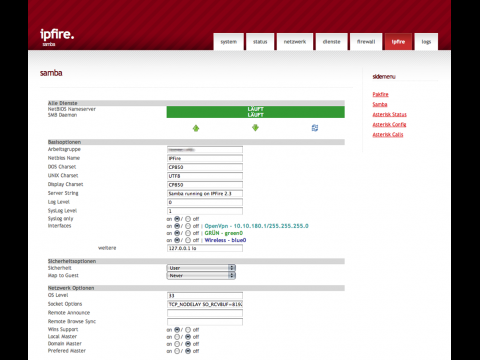Image resolution: width=480 pixels, height=360 pixels.
Task: Click the UNIX Charset field
Action: tap(205, 176)
